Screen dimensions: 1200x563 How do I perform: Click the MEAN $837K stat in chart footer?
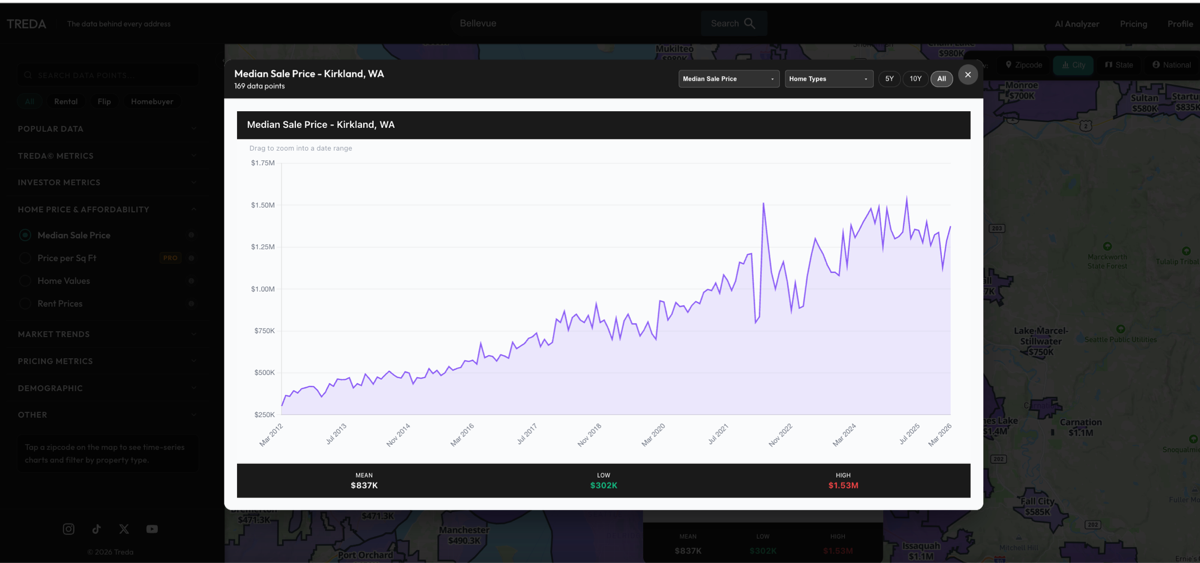click(364, 481)
